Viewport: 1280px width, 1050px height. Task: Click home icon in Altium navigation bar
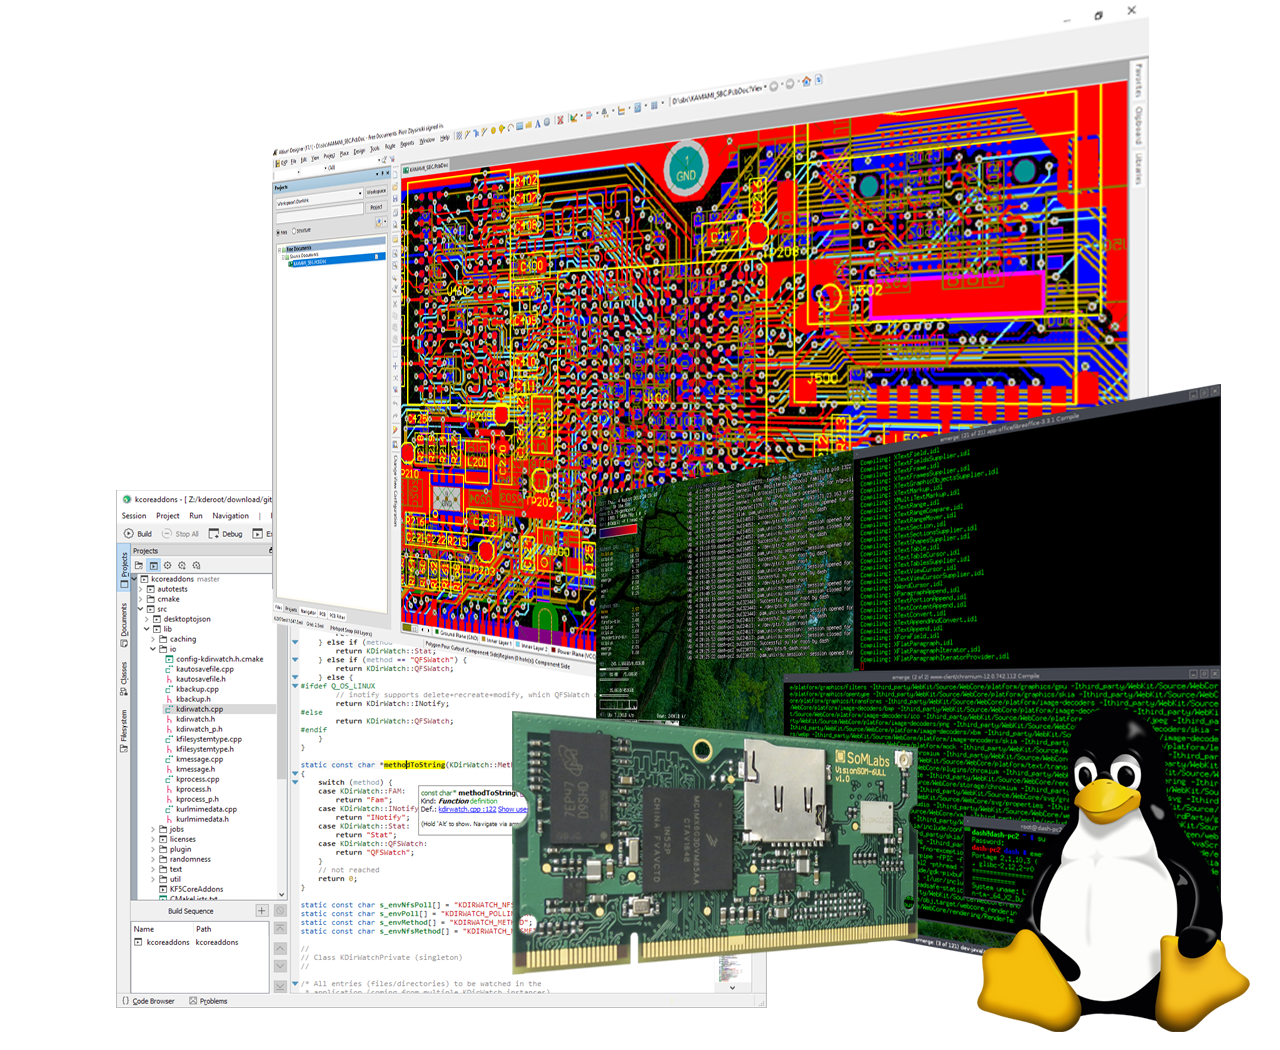(806, 82)
